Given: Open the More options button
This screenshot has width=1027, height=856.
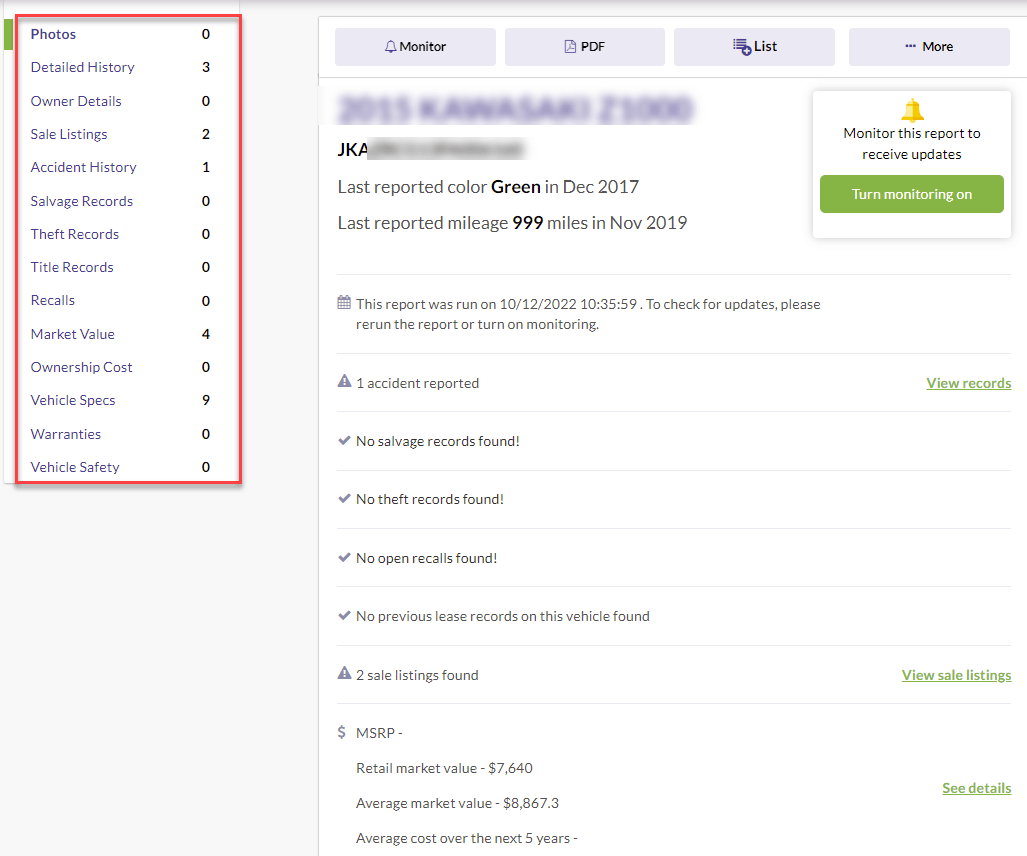Looking at the screenshot, I should 929,47.
